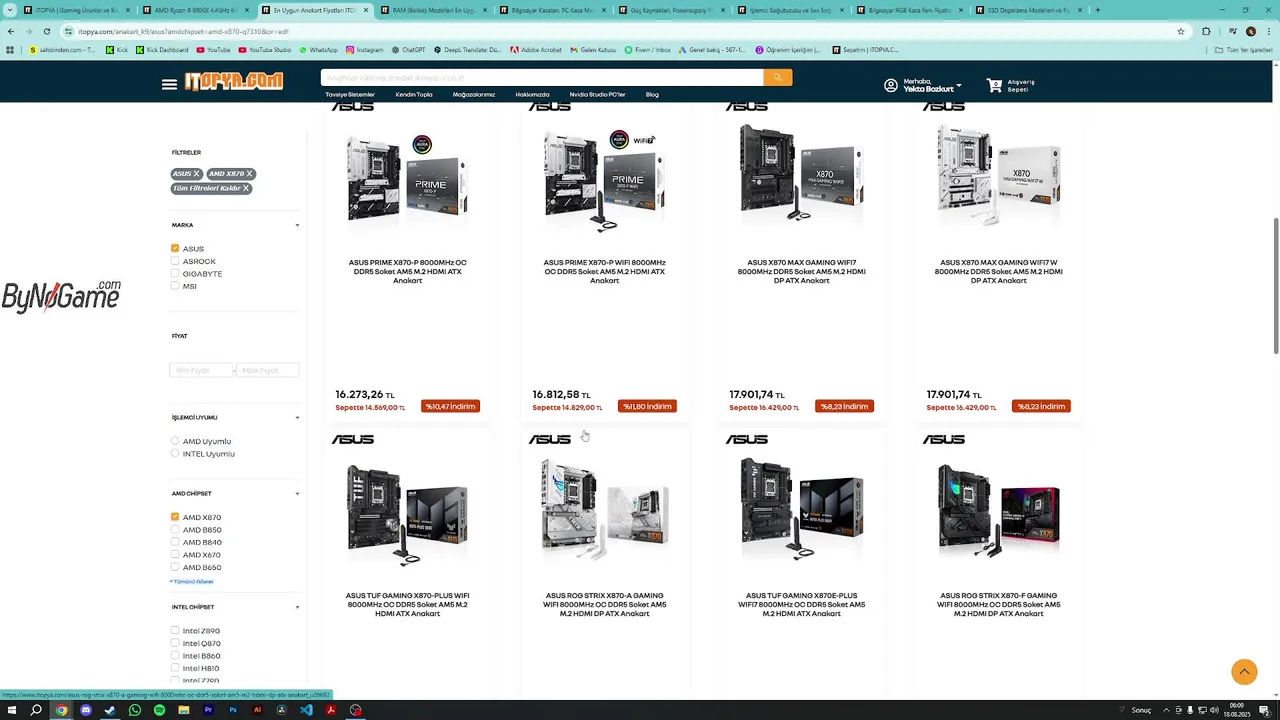Viewport: 1280px width, 720px height.
Task: Open the user account icon
Action: [x=891, y=86]
